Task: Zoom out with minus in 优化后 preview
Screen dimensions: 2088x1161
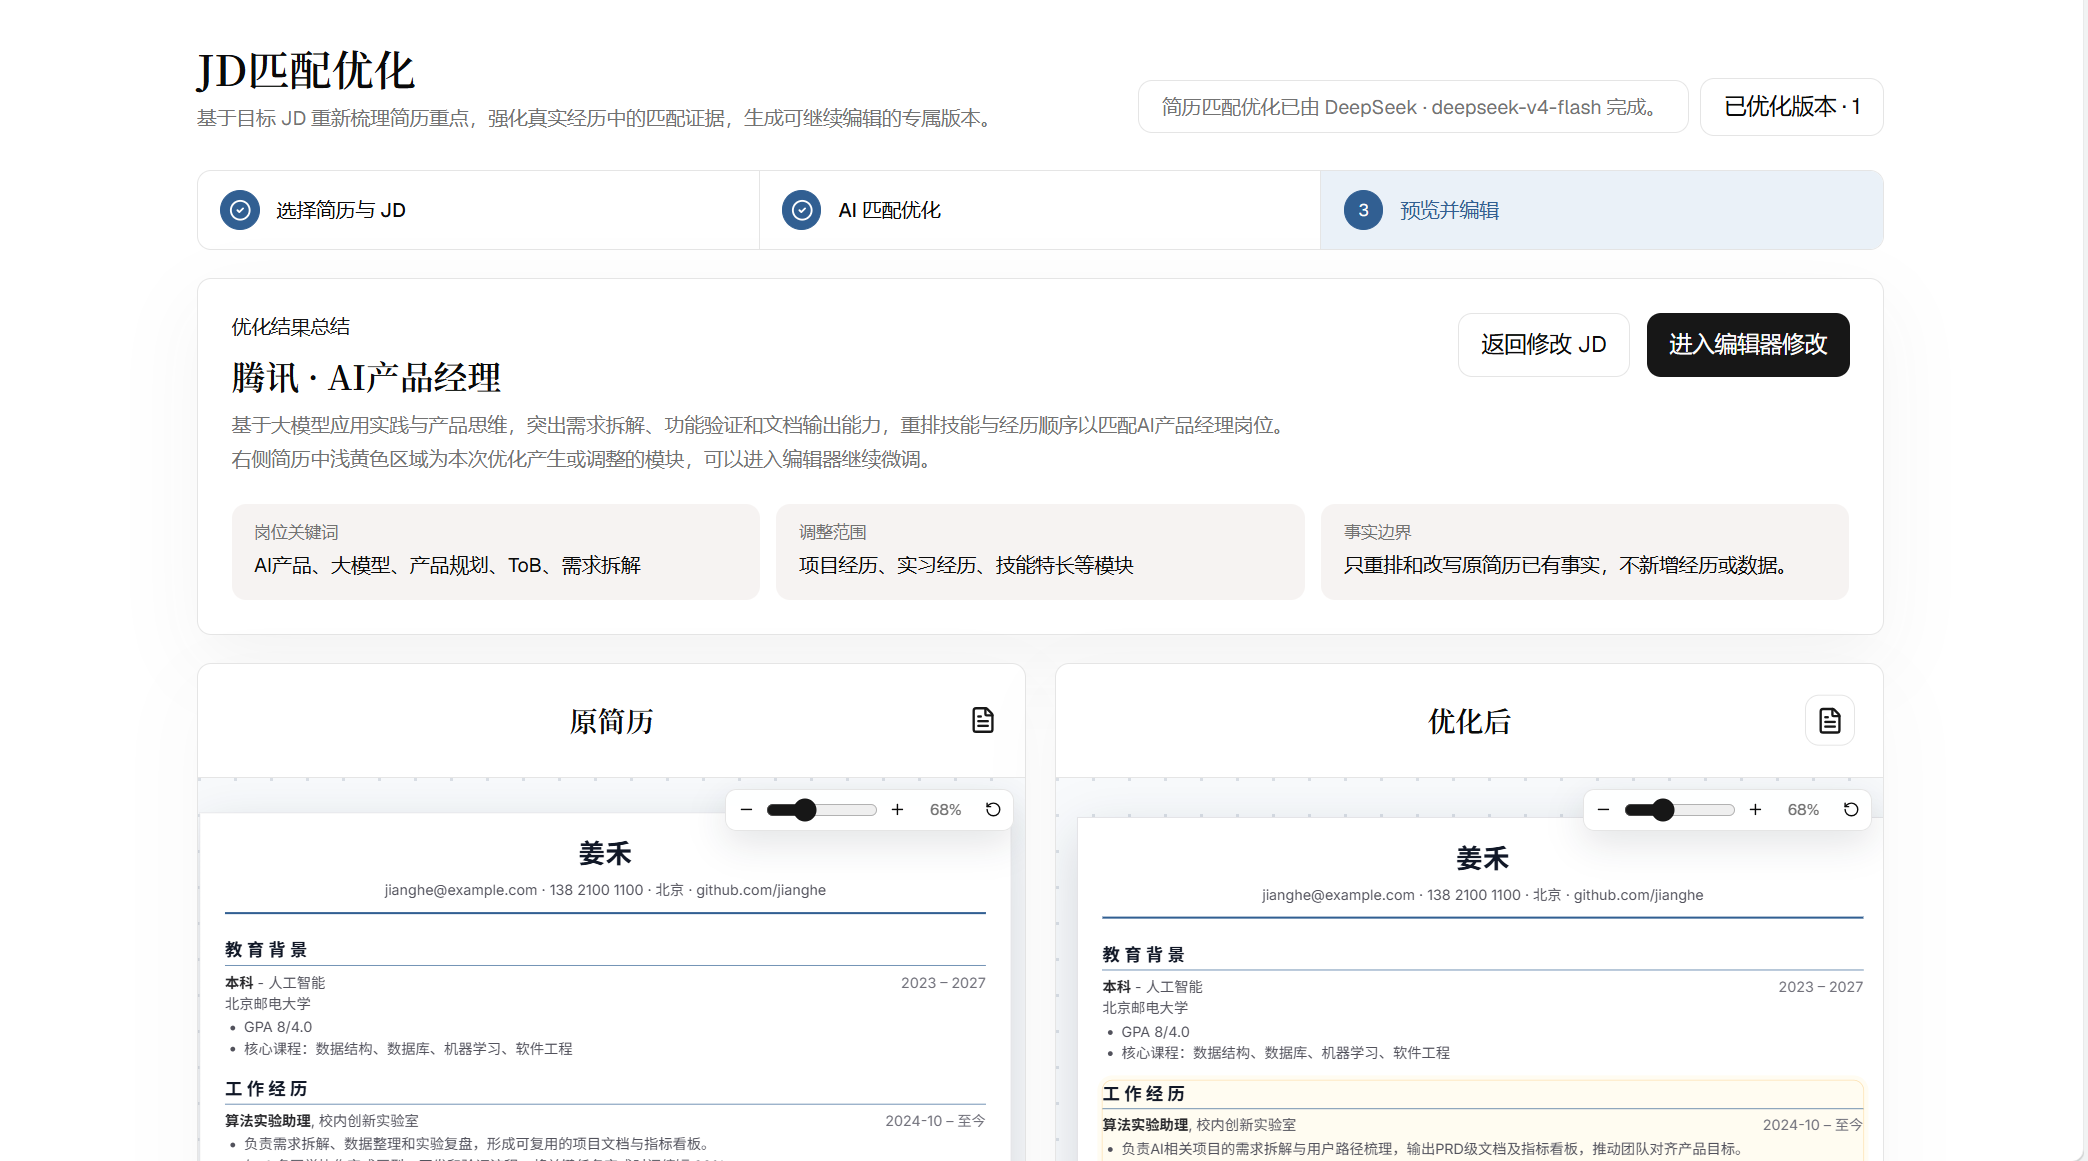Action: (x=1604, y=810)
